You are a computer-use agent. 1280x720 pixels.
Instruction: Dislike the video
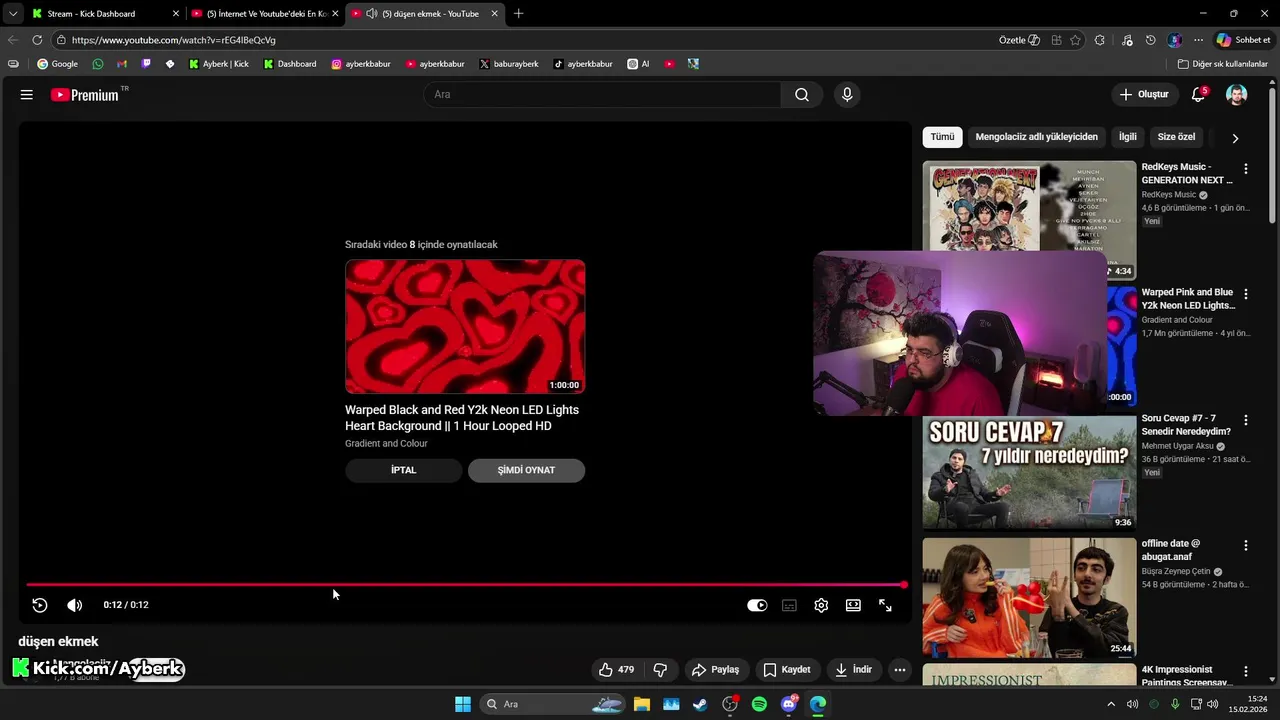(660, 670)
